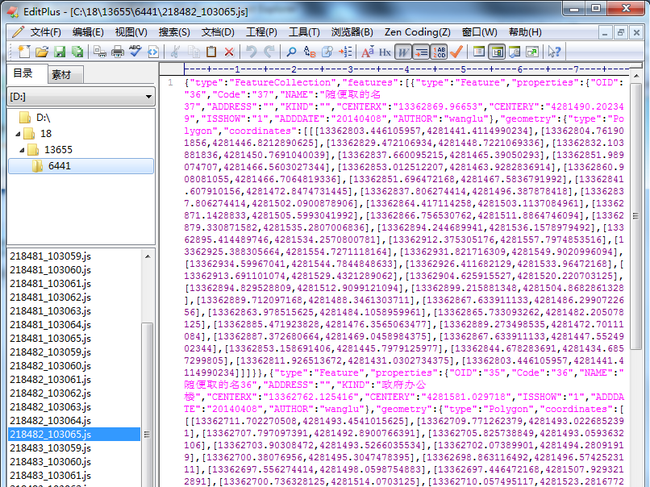The width and height of the screenshot is (650, 487).
Task: Toggle the auto indent toolbar button
Action: click(421, 52)
